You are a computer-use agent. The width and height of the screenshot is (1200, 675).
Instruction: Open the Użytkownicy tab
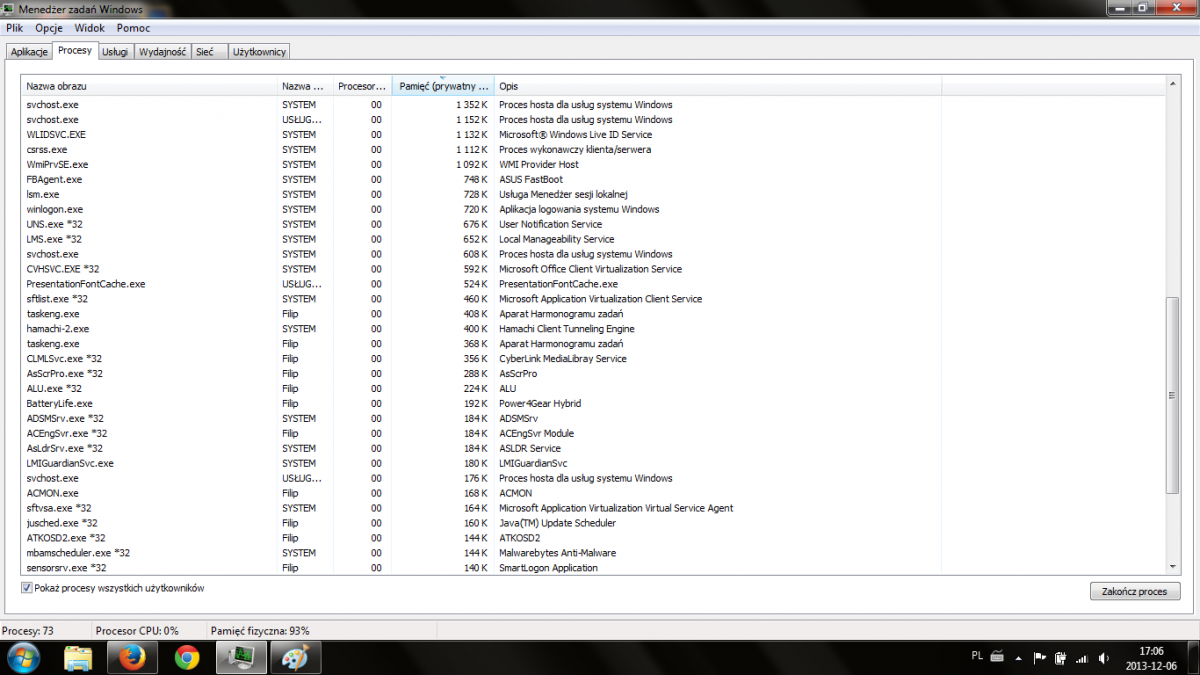click(x=260, y=51)
